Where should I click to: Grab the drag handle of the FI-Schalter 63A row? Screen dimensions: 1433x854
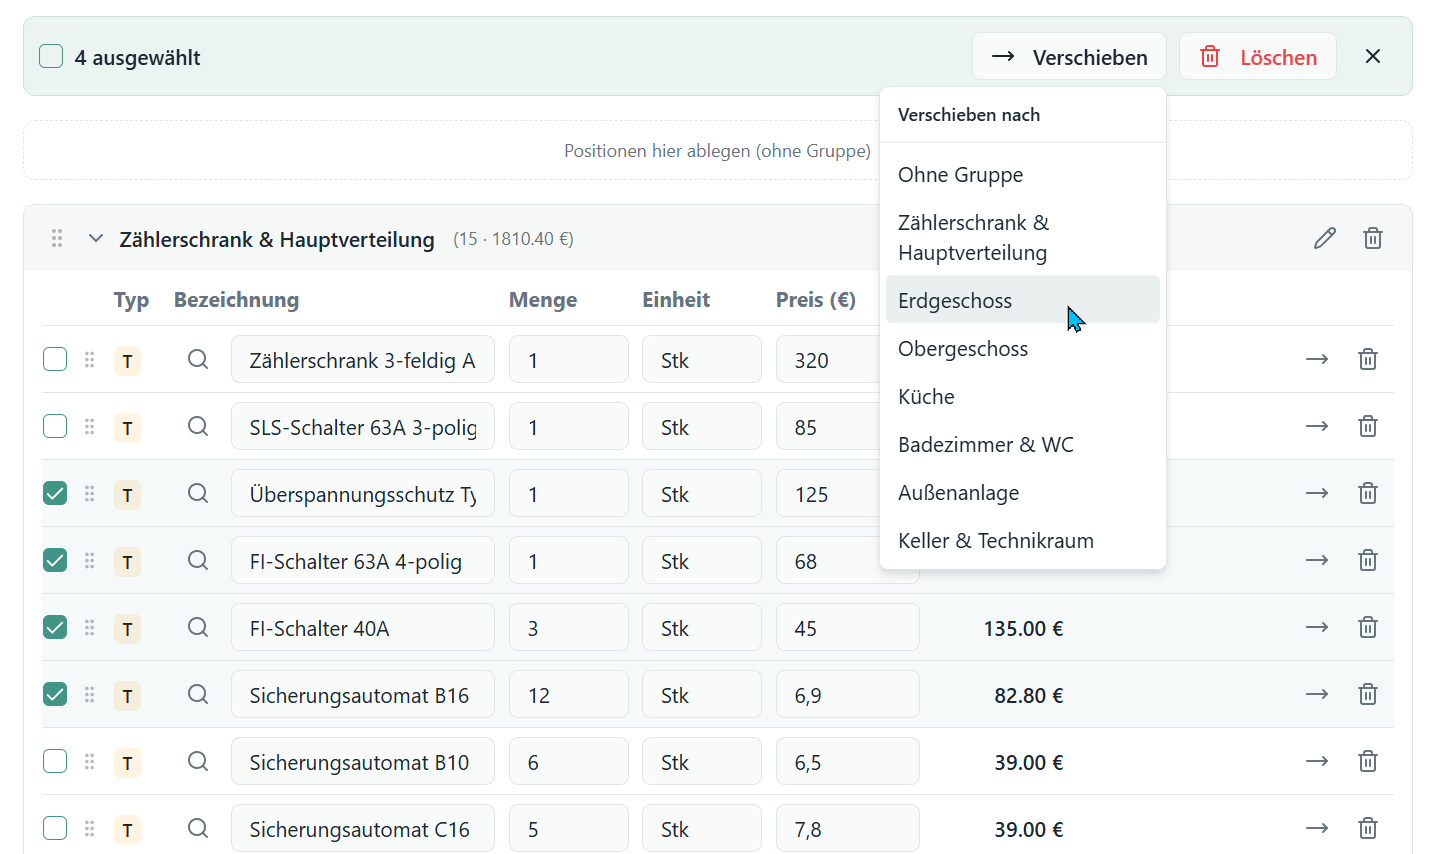point(89,561)
